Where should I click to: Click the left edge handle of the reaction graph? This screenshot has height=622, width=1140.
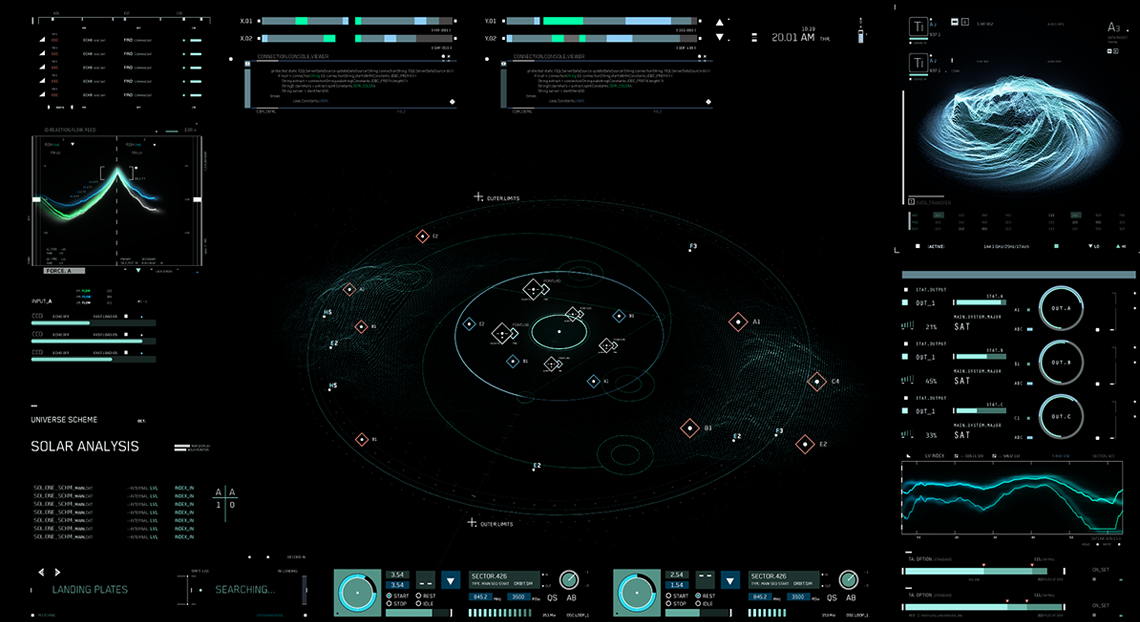[x=36, y=199]
